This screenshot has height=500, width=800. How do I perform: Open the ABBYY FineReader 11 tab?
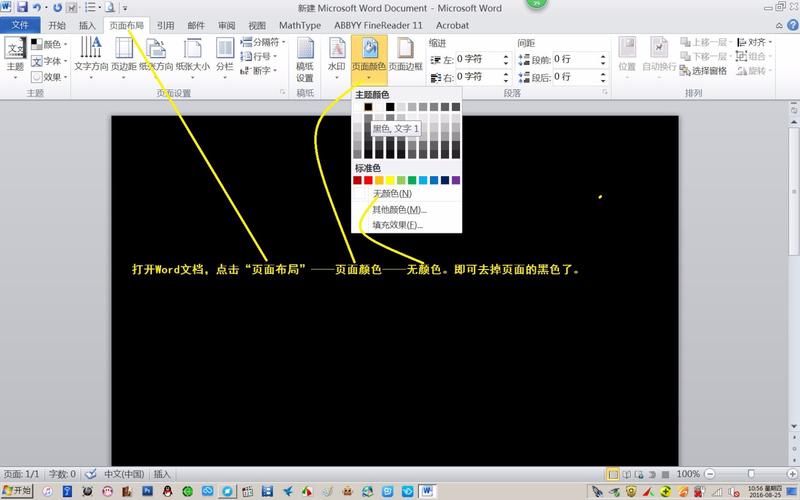pos(379,25)
